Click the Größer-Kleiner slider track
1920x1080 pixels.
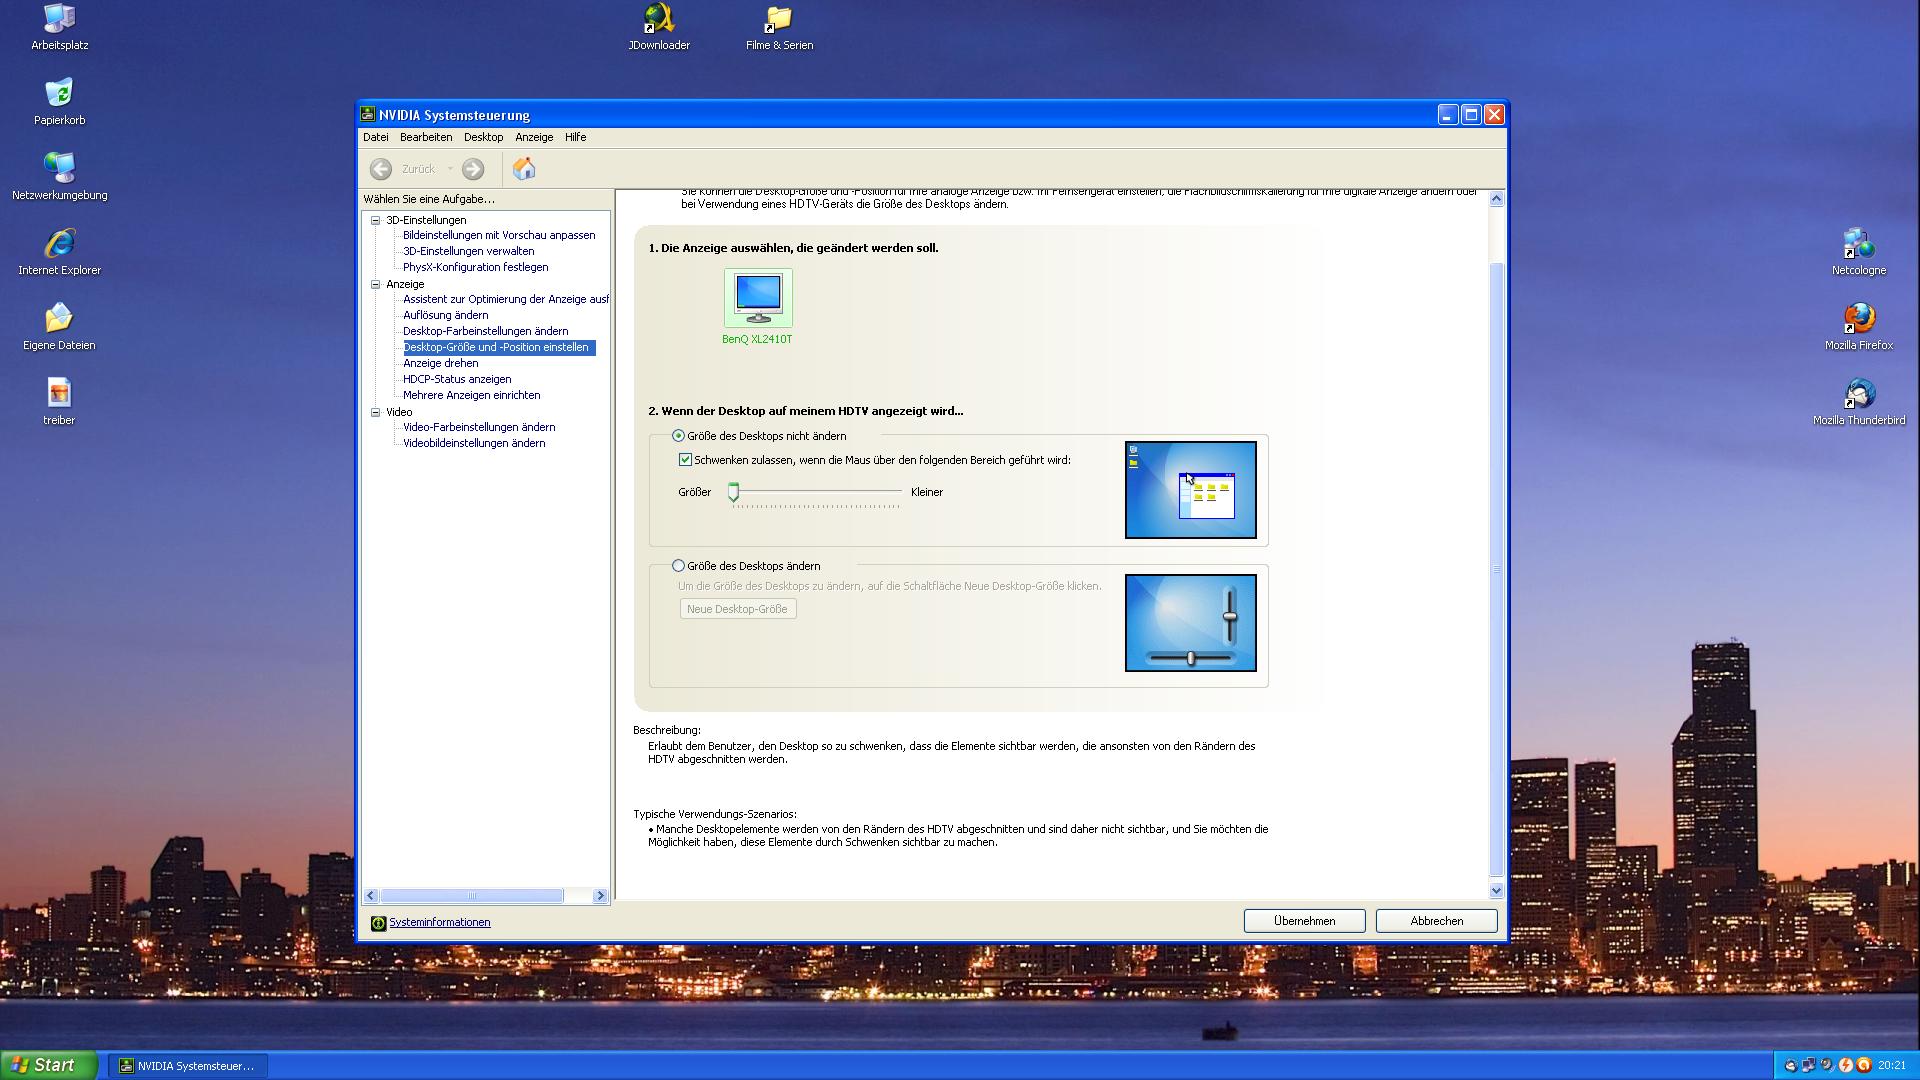[x=820, y=492]
